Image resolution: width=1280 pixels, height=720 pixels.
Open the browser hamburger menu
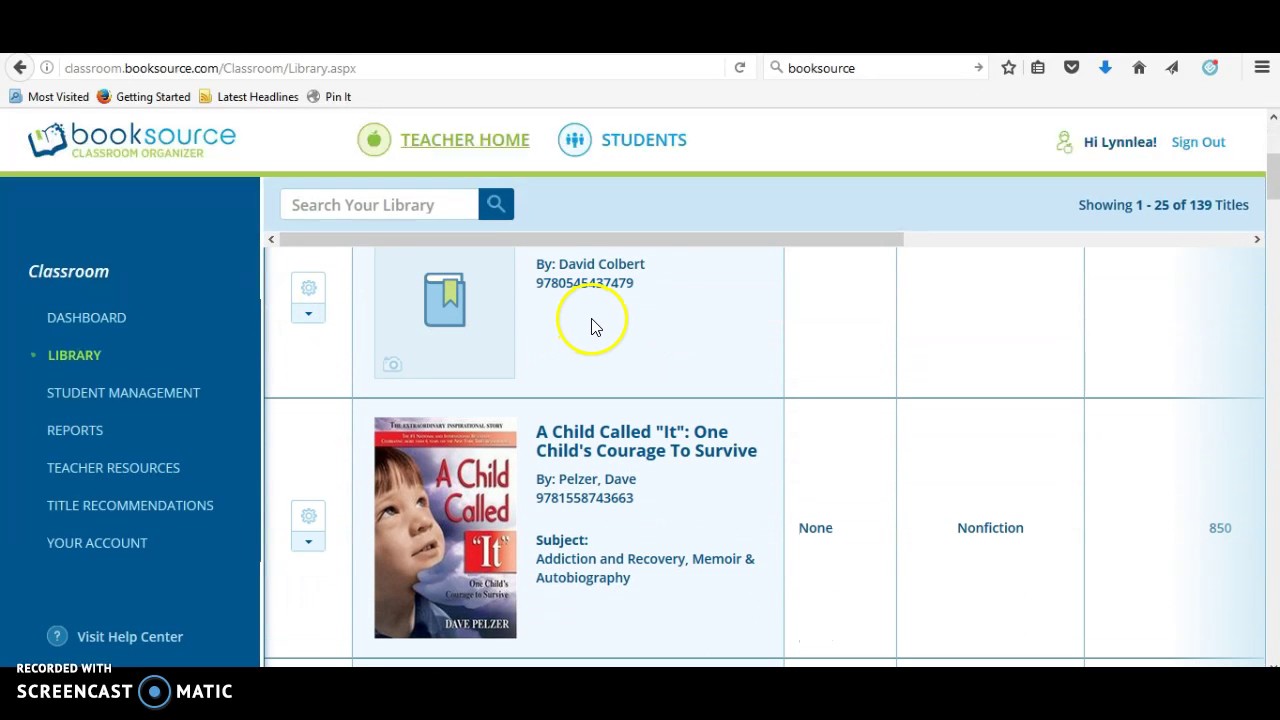coord(1262,68)
